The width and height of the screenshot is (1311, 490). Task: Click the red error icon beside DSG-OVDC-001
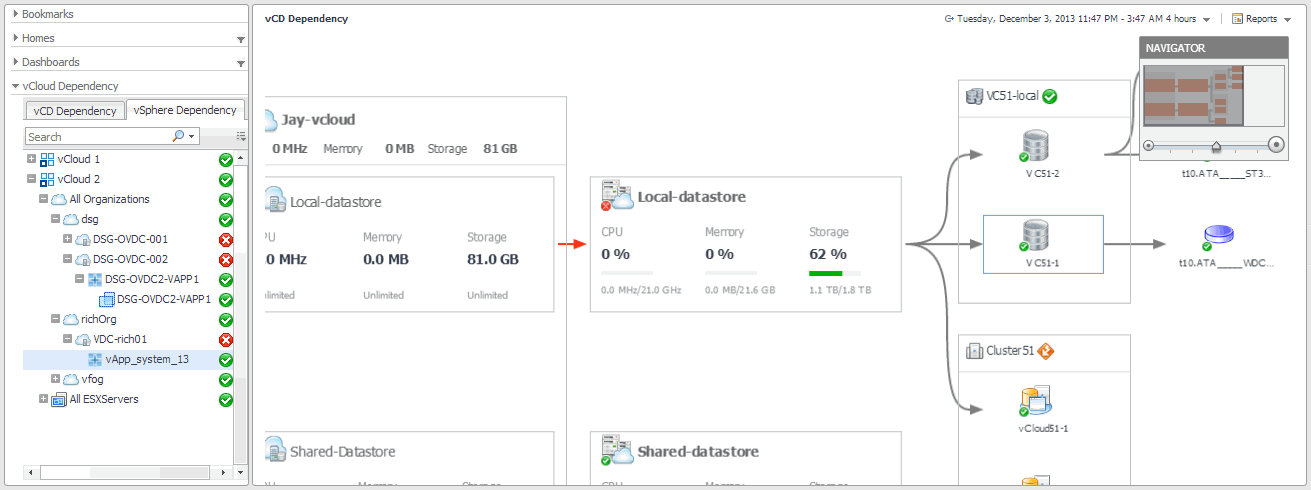(x=226, y=239)
